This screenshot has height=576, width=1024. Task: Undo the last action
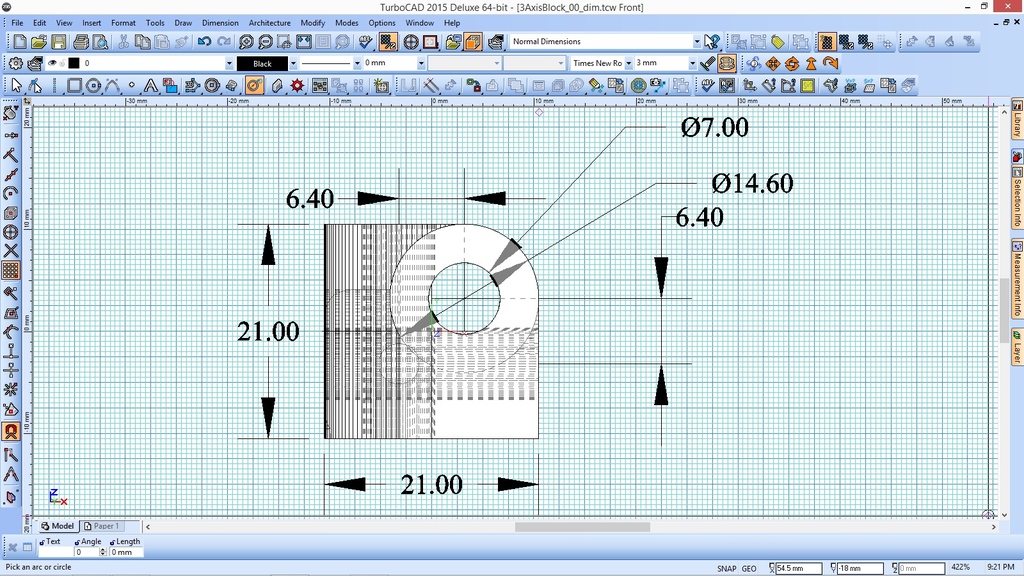[x=206, y=41]
